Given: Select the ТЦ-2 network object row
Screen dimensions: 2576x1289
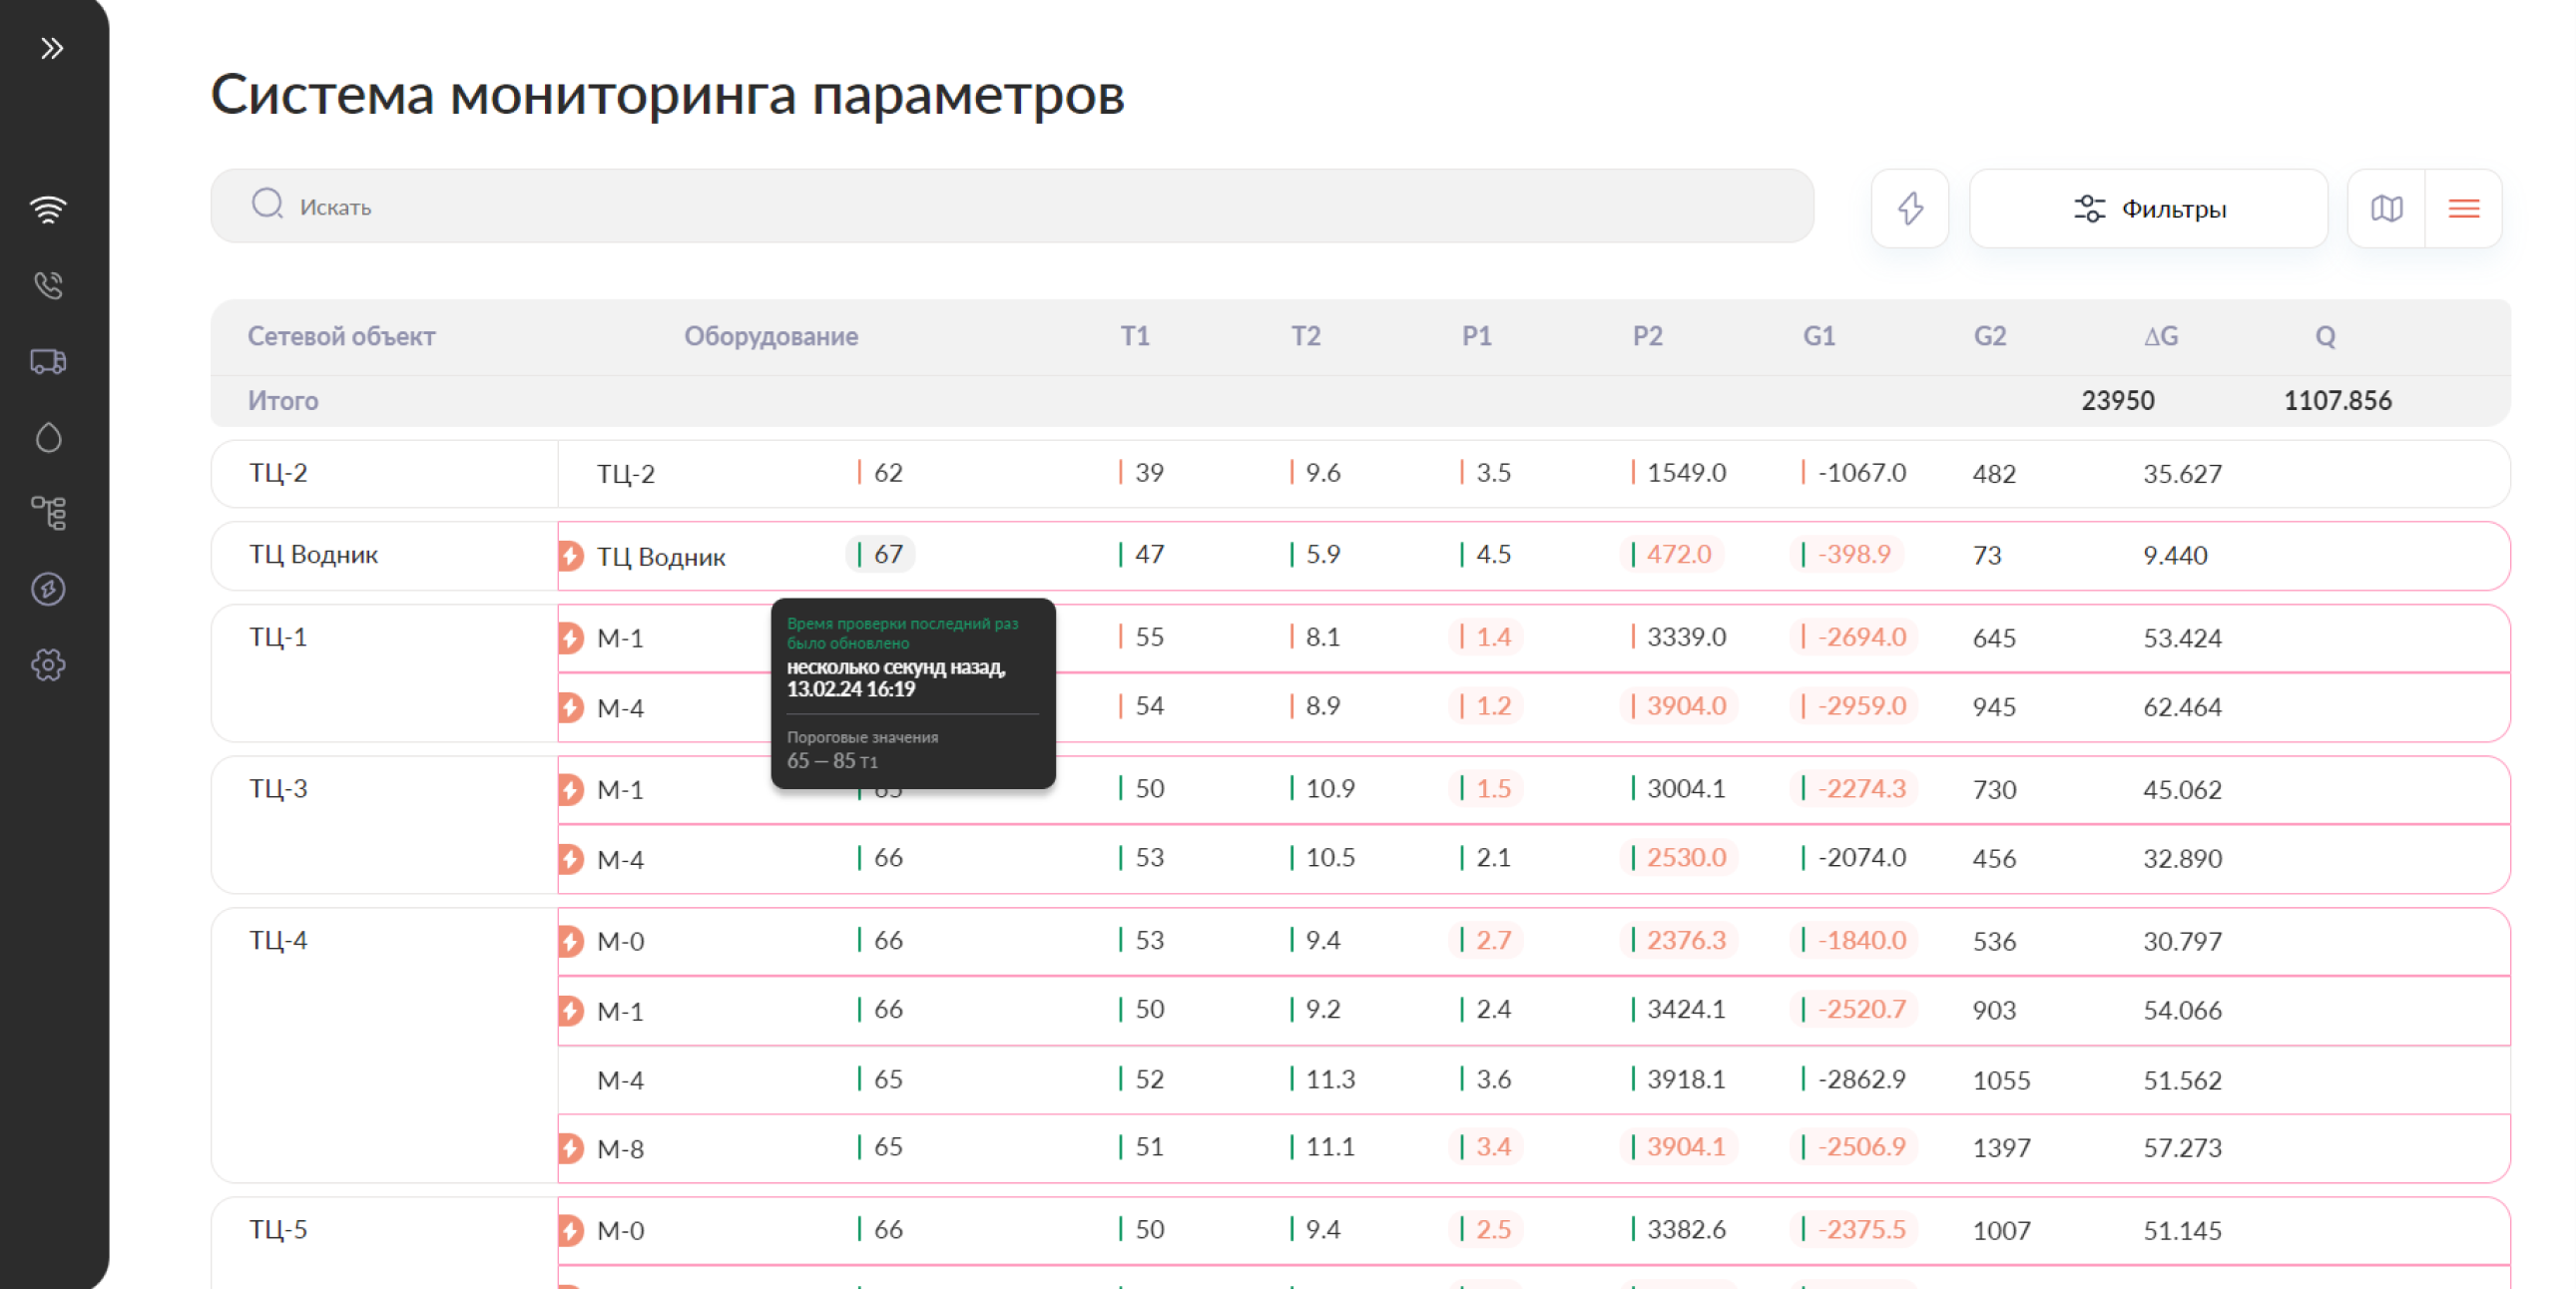Looking at the screenshot, I should [279, 473].
